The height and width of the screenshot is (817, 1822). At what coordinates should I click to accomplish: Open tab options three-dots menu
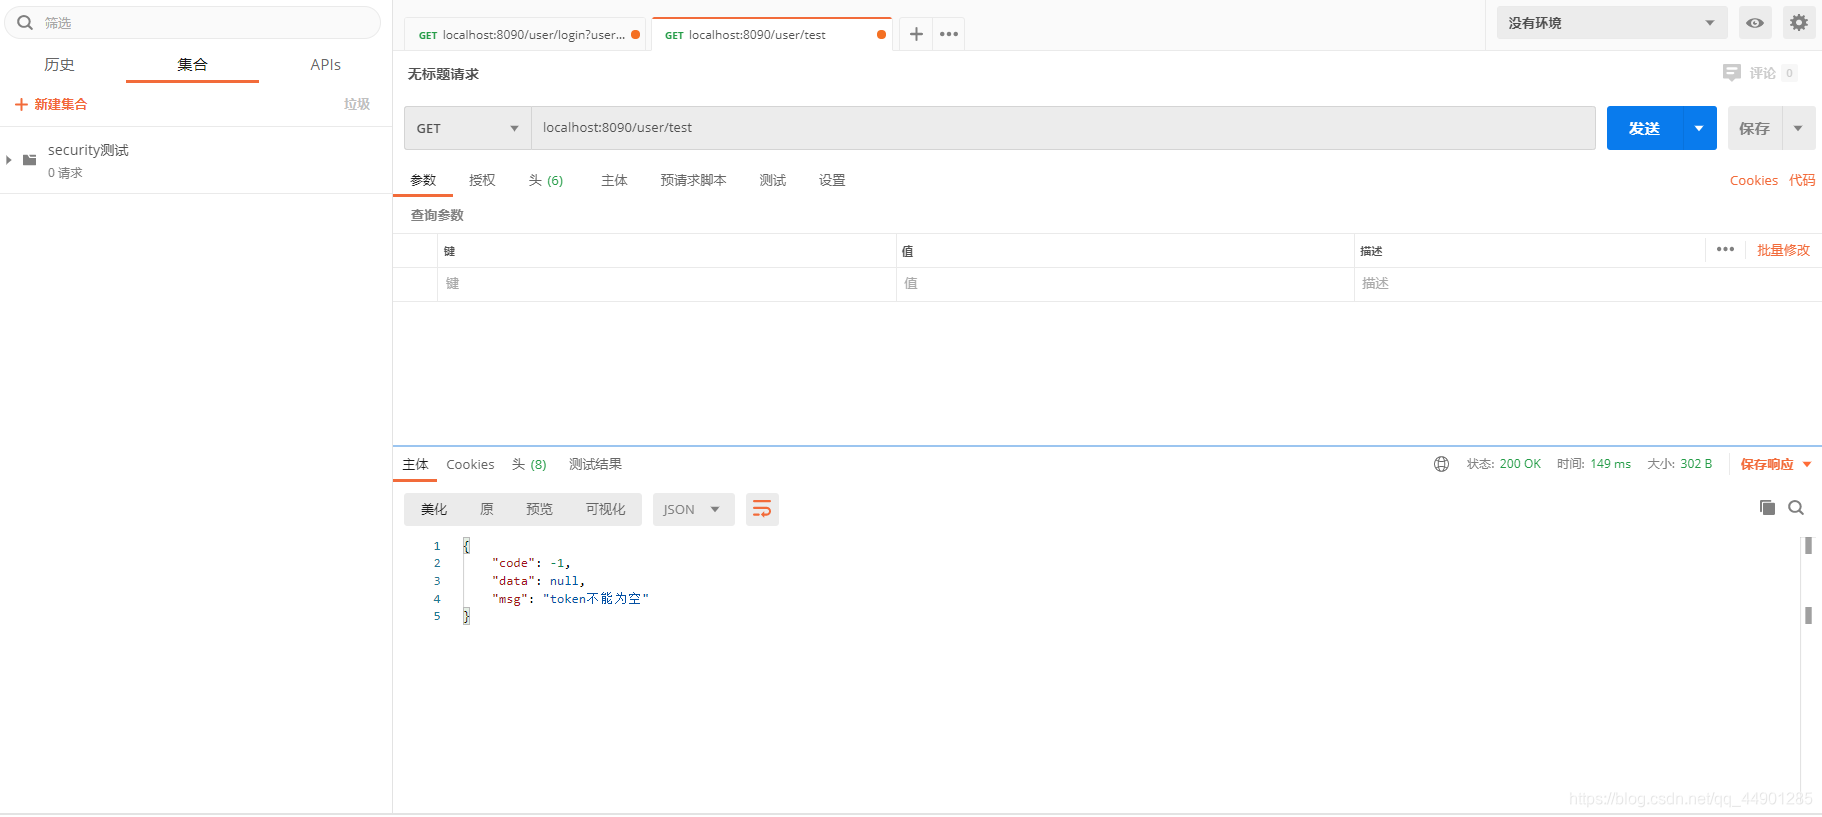(x=949, y=34)
